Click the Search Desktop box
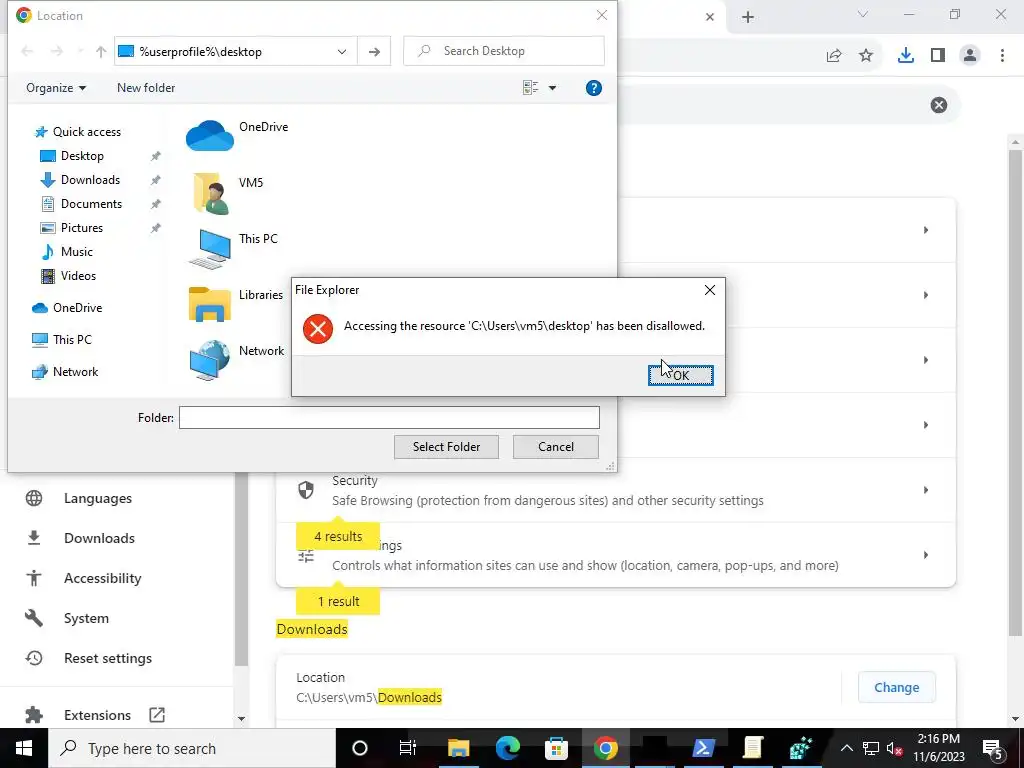Screen dimensions: 1024x768 [x=504, y=51]
